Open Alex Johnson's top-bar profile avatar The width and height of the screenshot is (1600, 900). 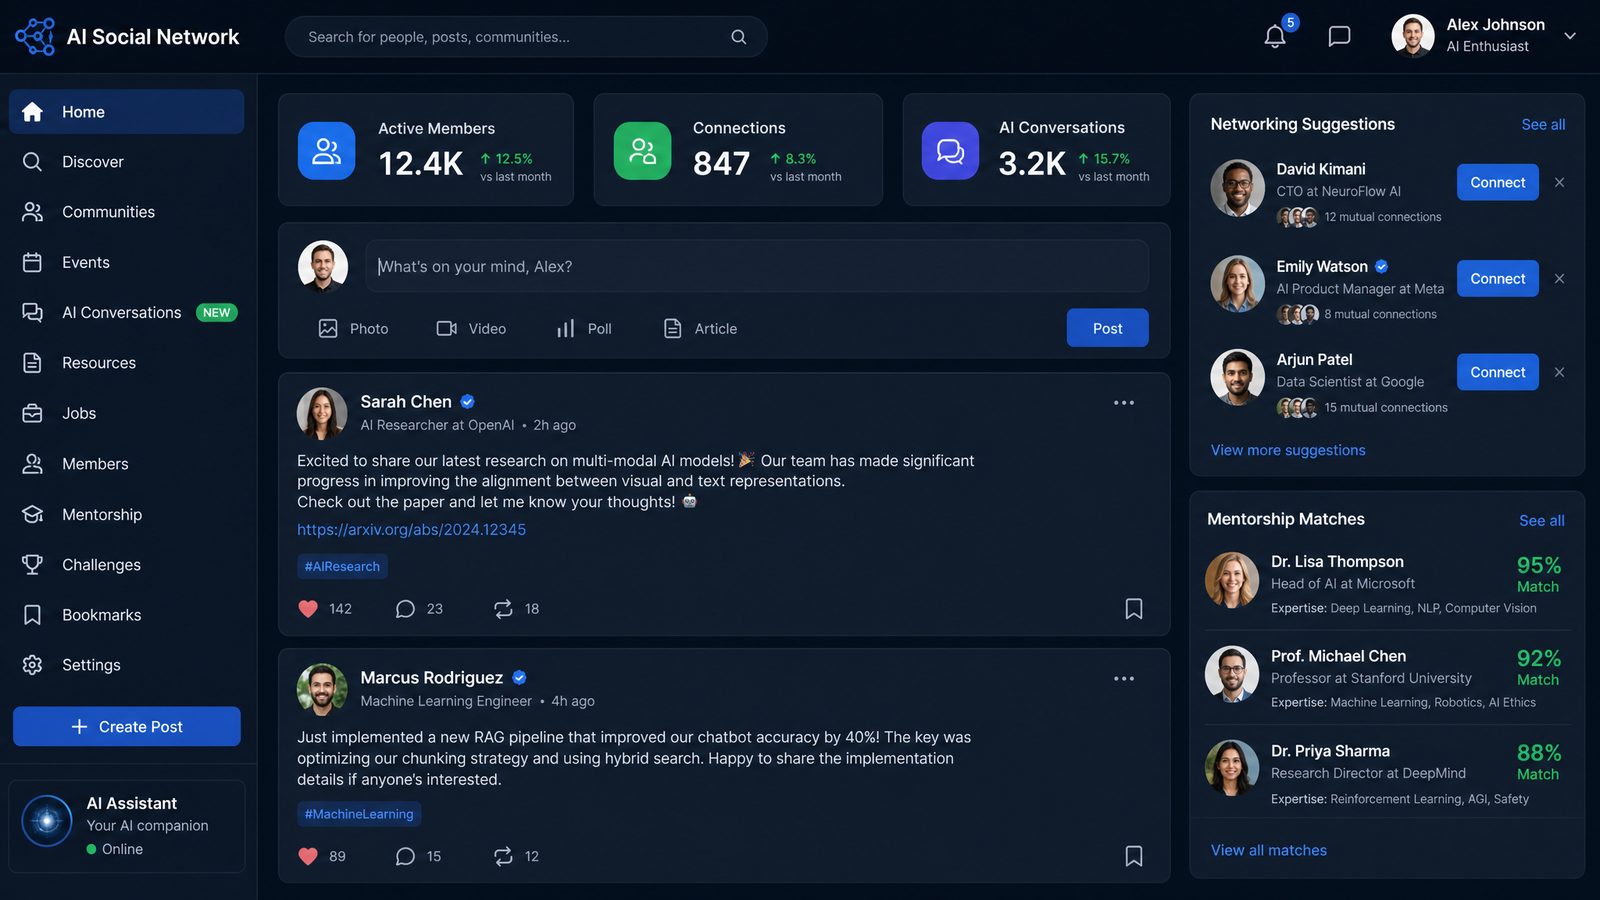coord(1413,36)
